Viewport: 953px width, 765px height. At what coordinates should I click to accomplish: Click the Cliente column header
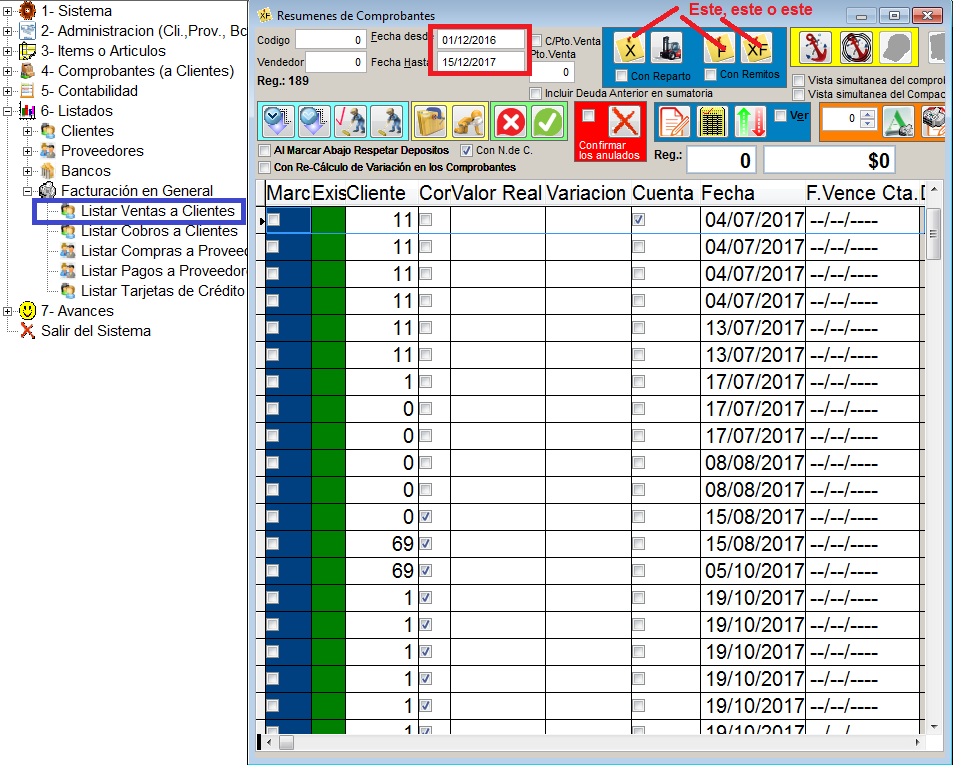[x=382, y=193]
